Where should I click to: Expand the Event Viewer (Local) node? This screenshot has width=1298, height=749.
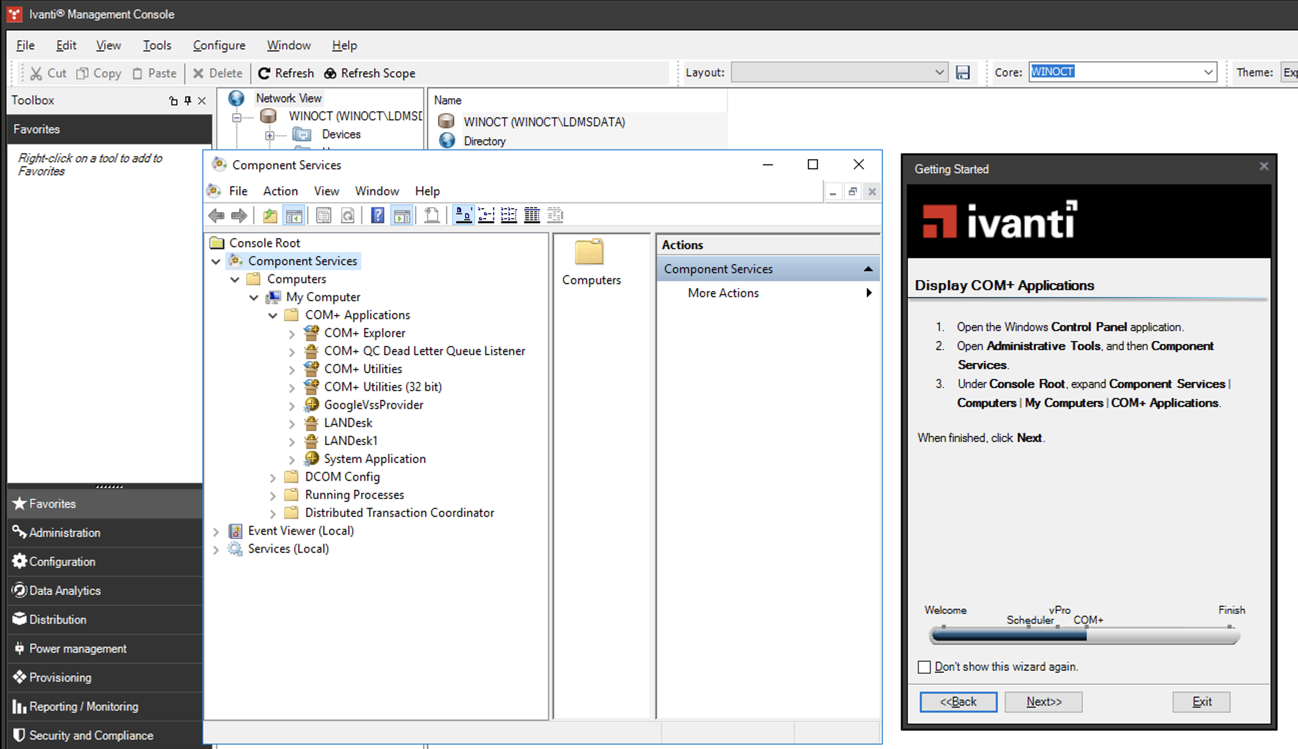pos(216,531)
